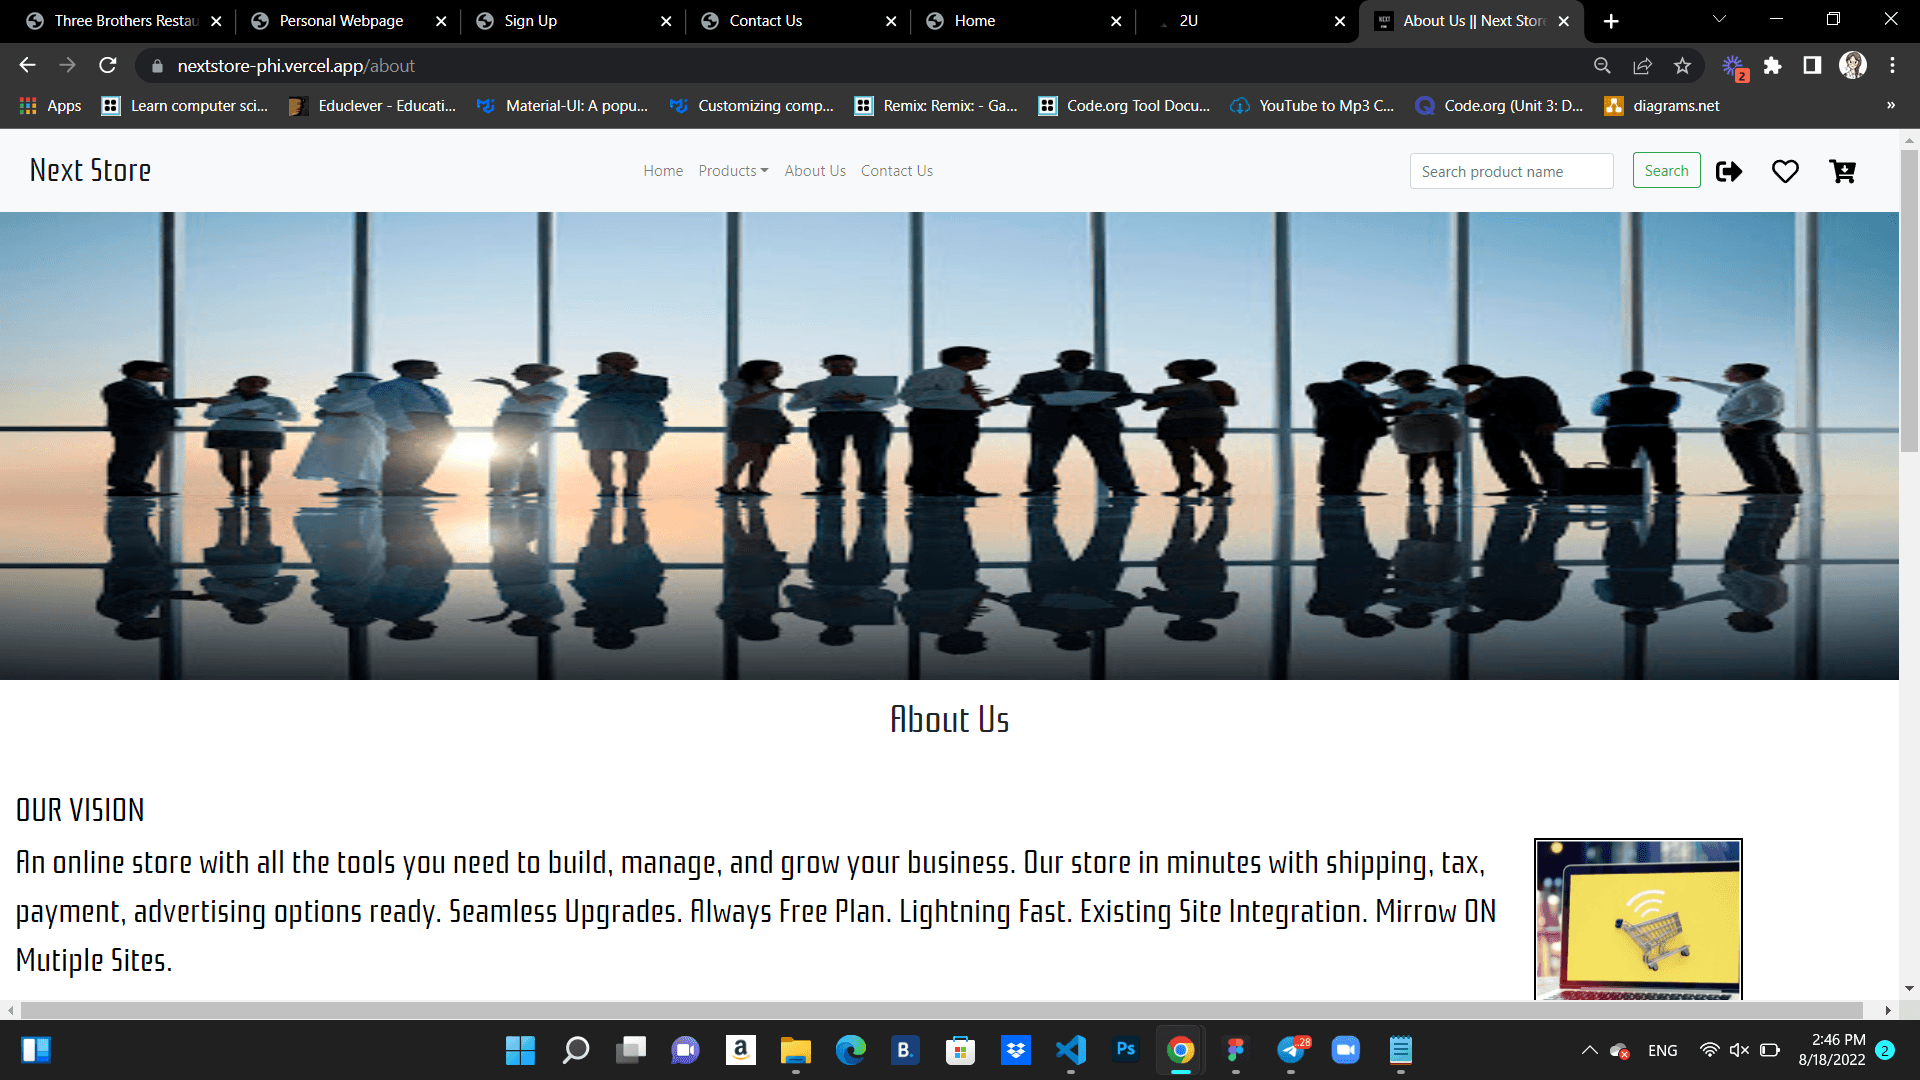Click the logout arrow icon in store header
The height and width of the screenshot is (1080, 1920).
tap(1729, 172)
